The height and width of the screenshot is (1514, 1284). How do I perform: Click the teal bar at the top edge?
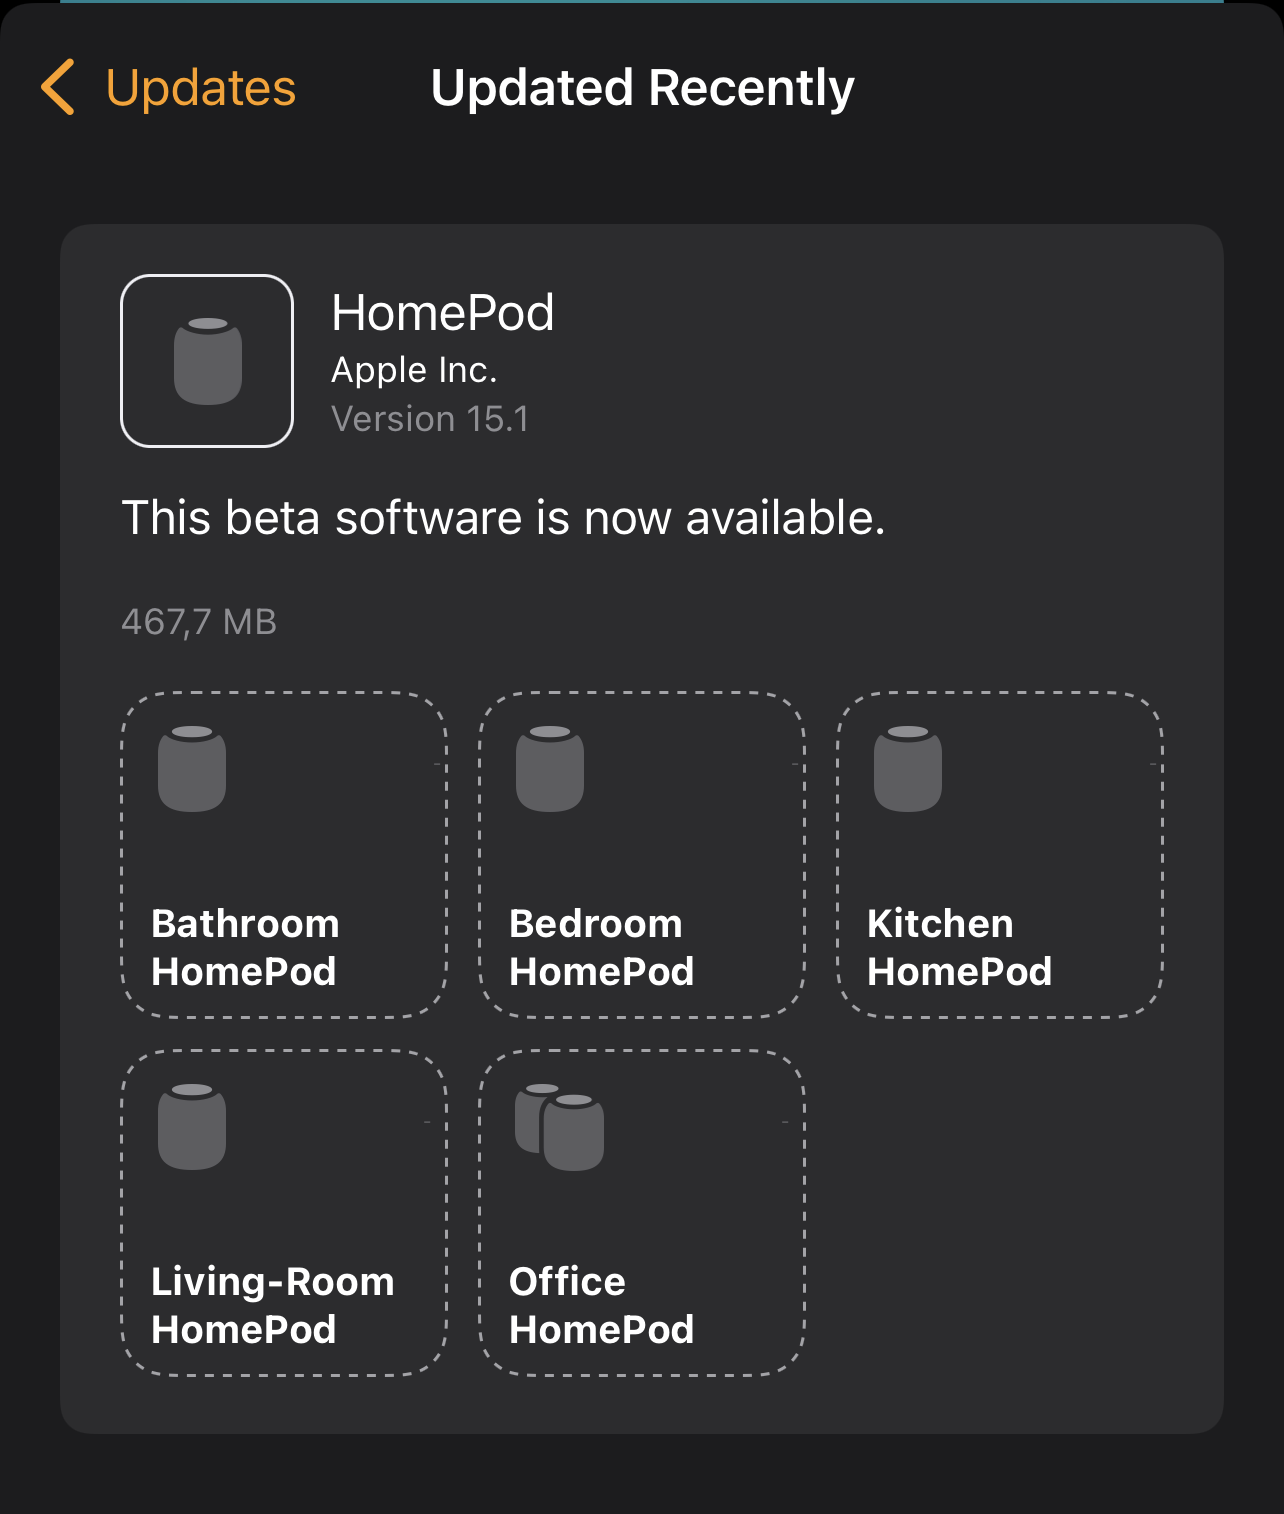pos(642,2)
